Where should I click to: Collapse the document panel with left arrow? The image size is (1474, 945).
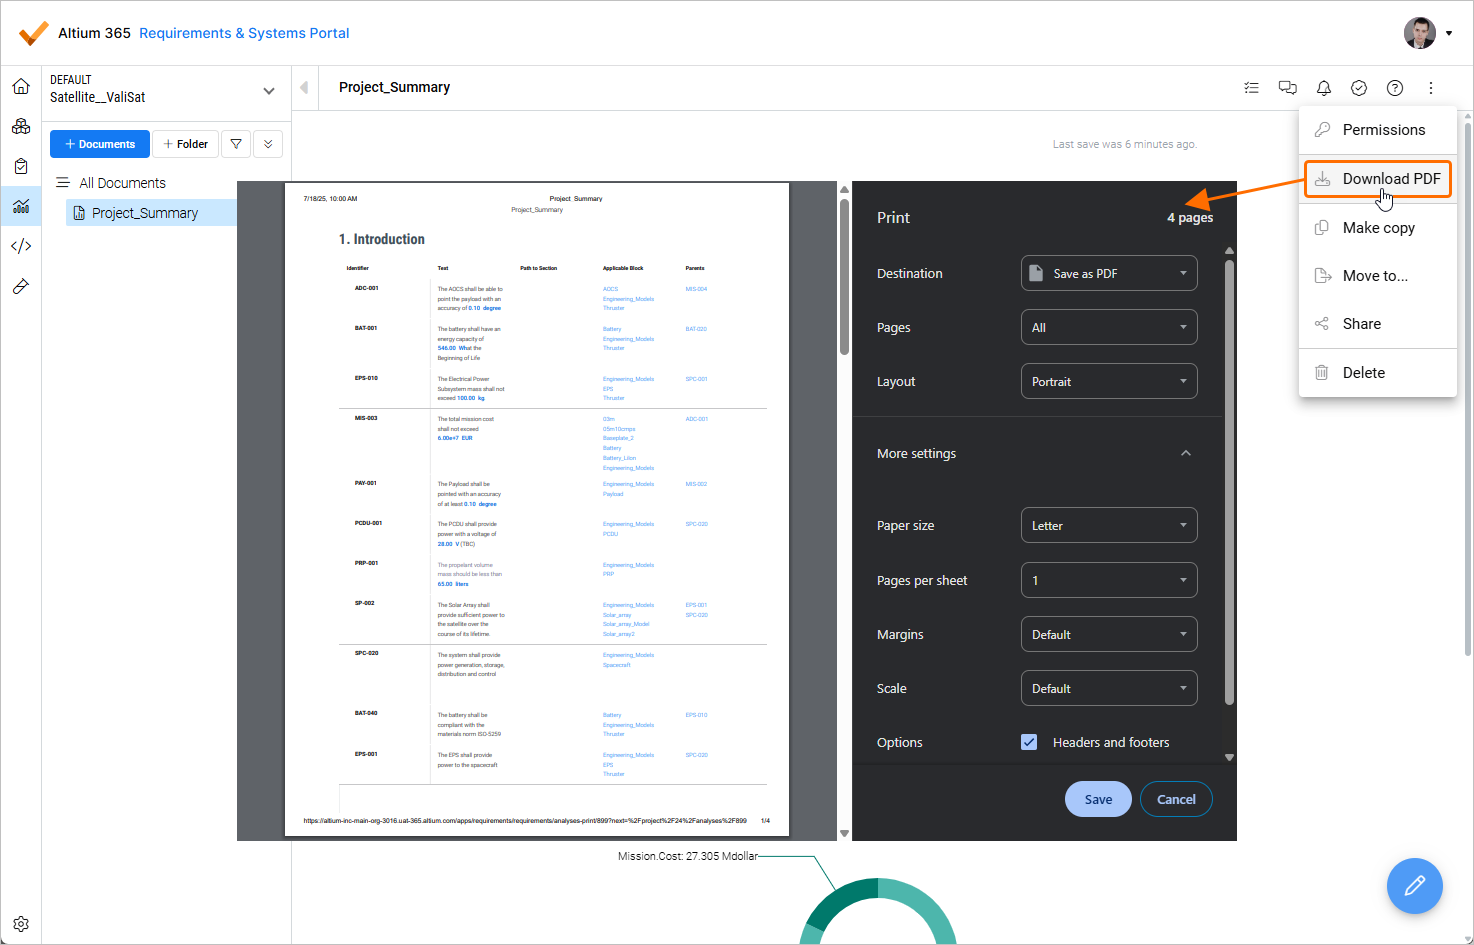coord(304,87)
